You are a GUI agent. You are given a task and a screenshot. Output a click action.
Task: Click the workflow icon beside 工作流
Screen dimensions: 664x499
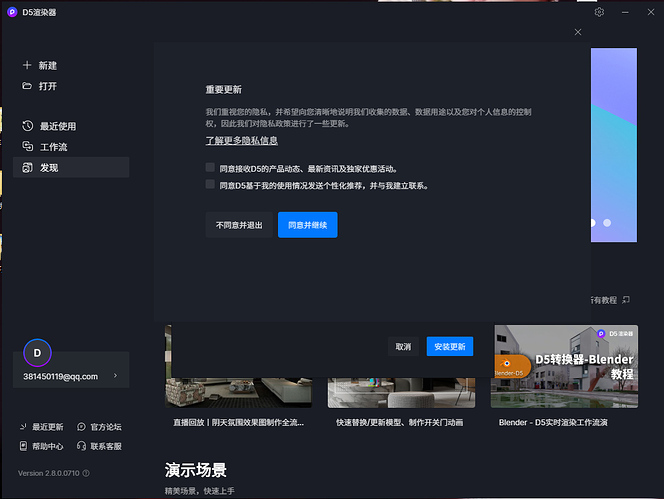pos(28,147)
